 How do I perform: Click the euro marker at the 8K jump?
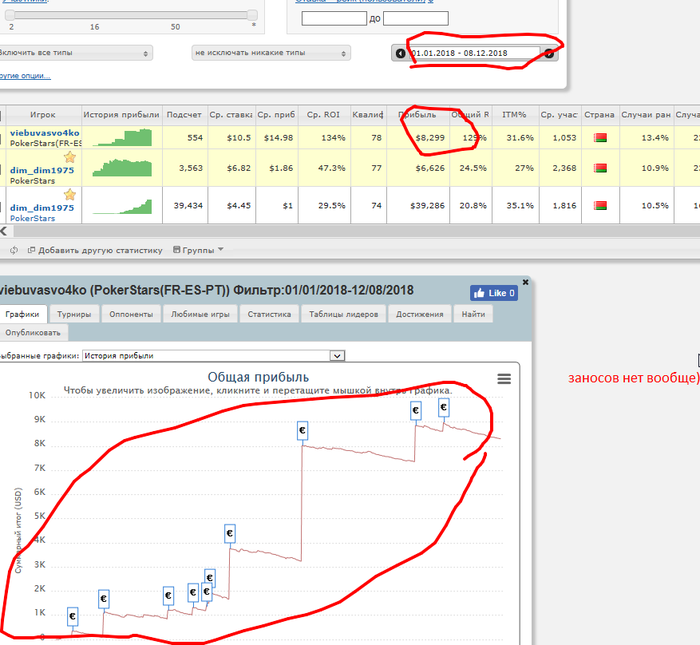pyautogui.click(x=302, y=430)
